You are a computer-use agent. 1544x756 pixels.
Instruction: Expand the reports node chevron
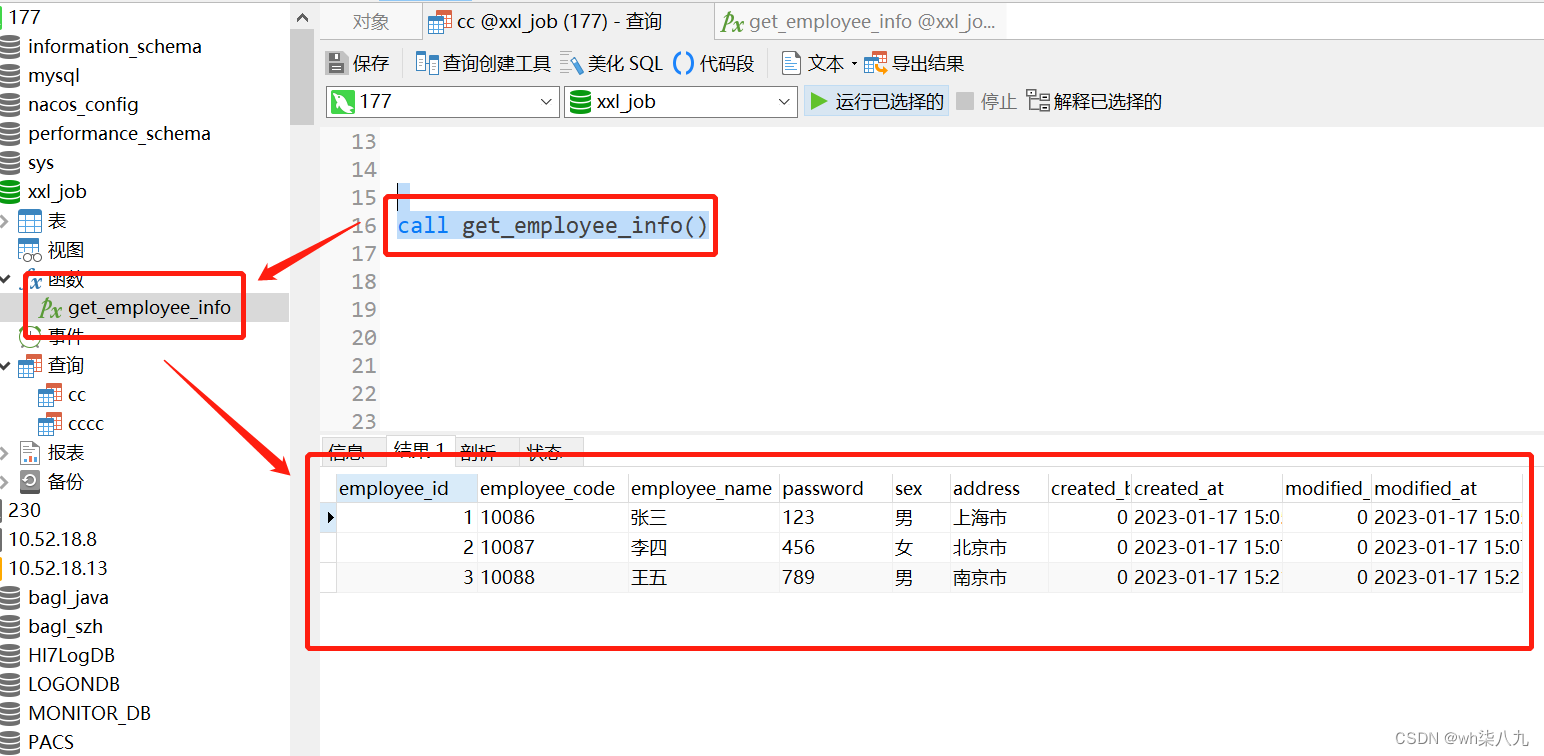click(x=5, y=453)
